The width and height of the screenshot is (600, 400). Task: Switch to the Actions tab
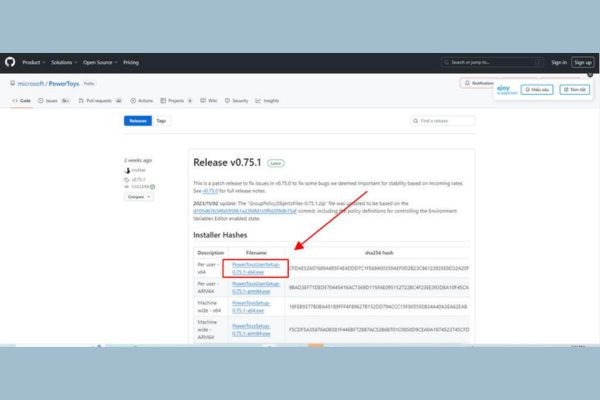(142, 101)
